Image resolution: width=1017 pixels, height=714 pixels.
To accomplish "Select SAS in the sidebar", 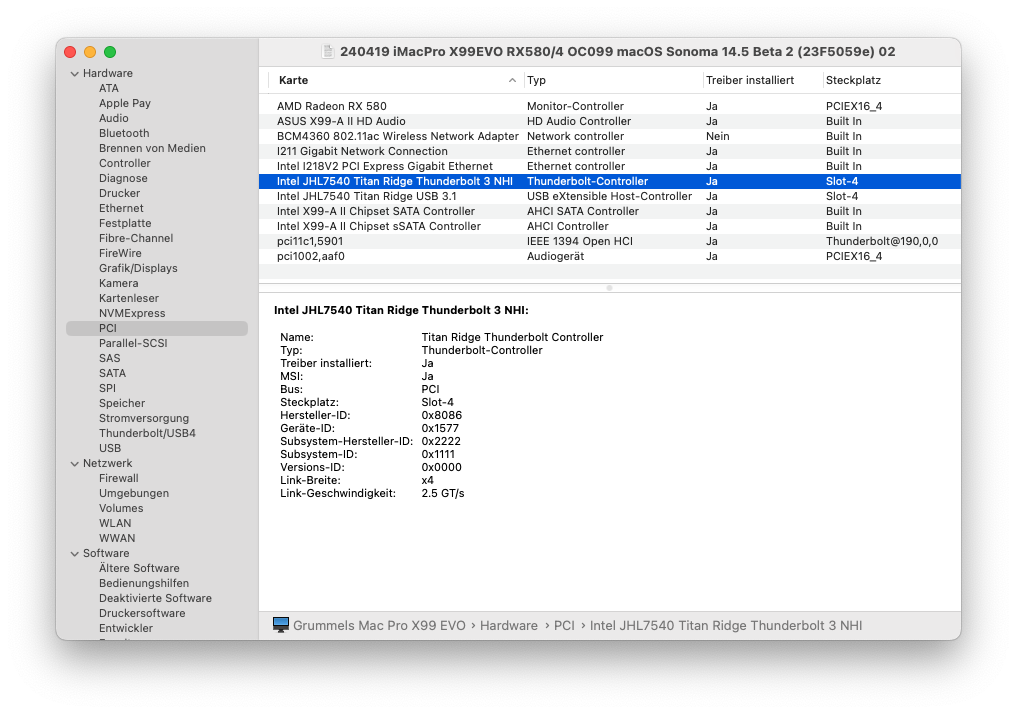I will click(x=109, y=358).
